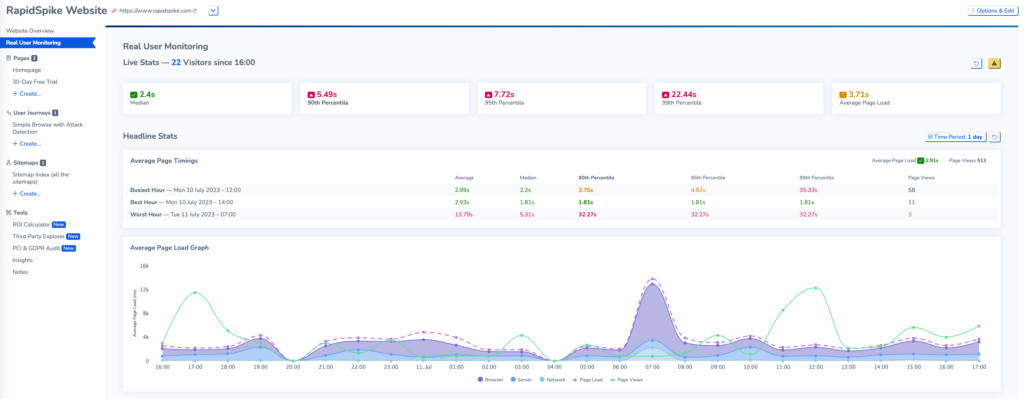Create a new sitemap
The image size is (1024, 399).
click(26, 193)
